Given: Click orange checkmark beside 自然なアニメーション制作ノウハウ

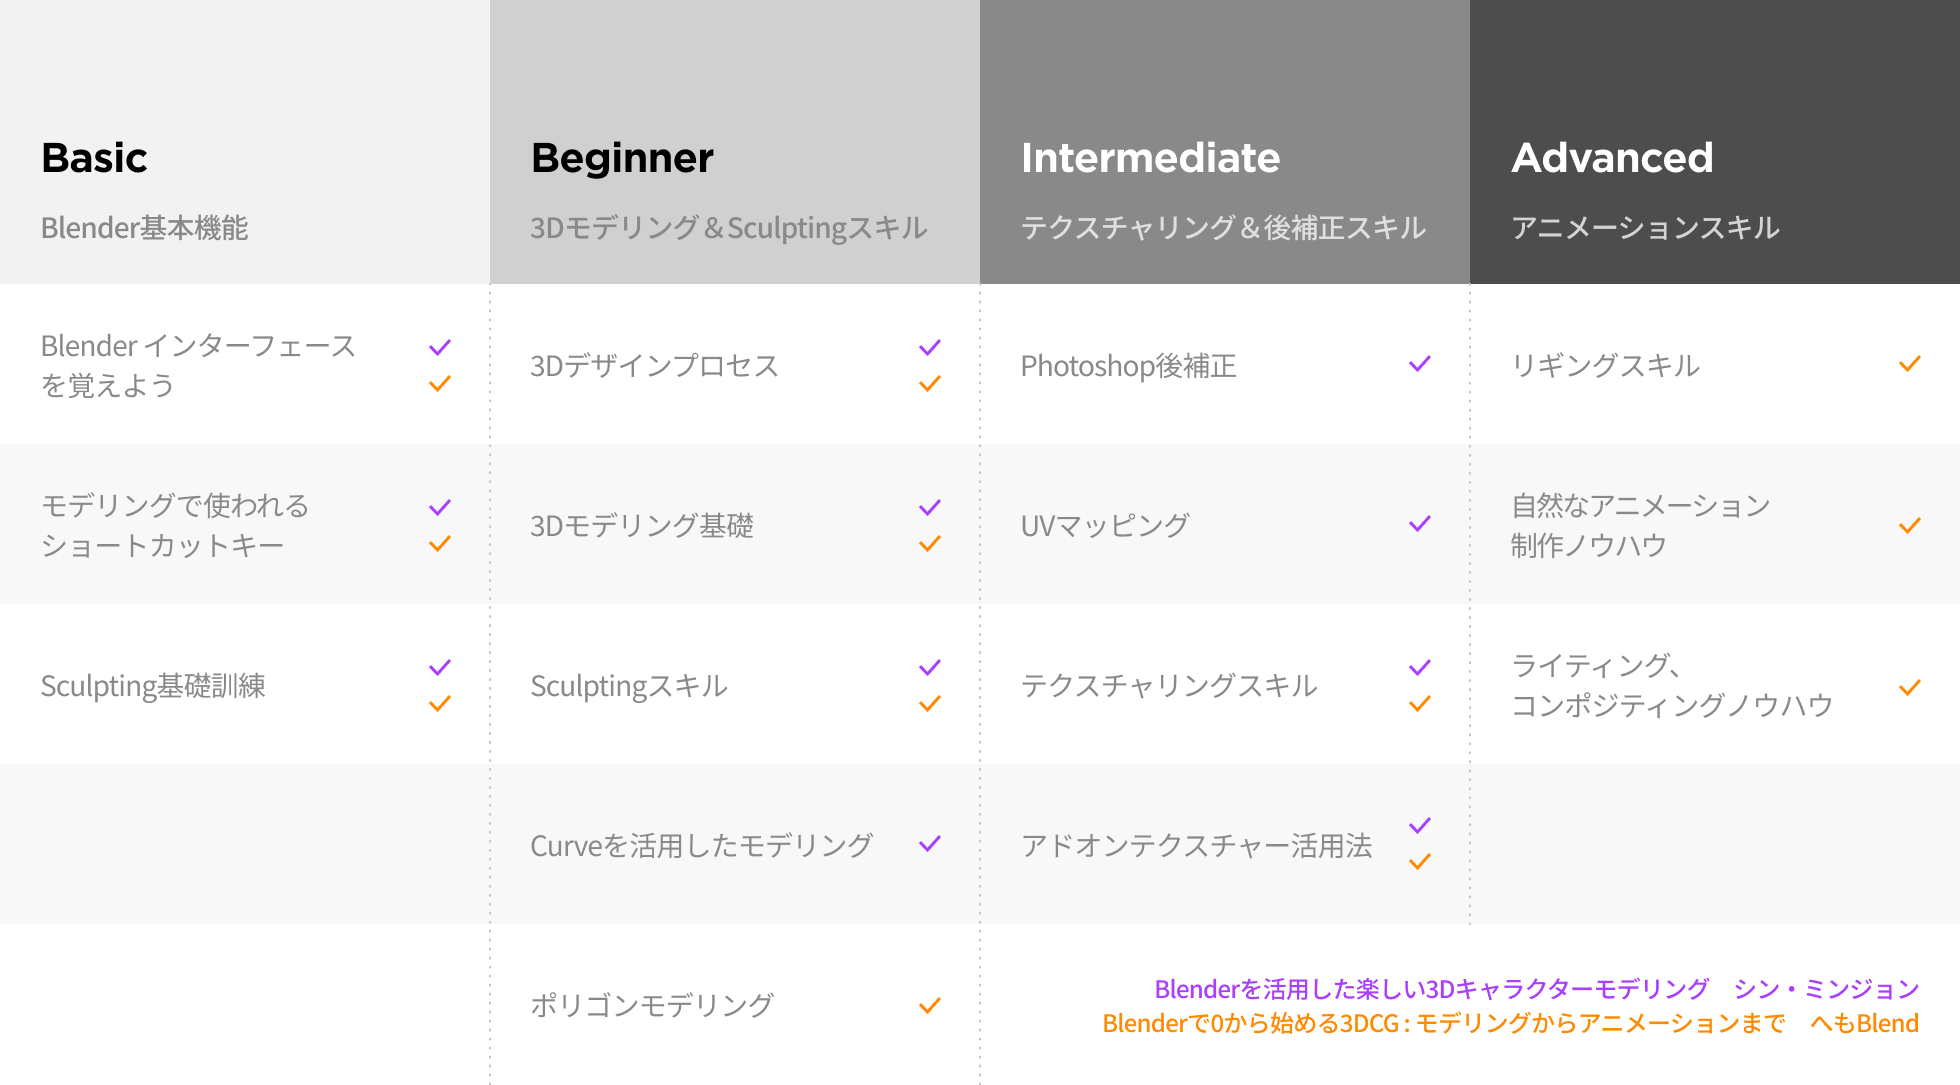Looking at the screenshot, I should [1910, 525].
